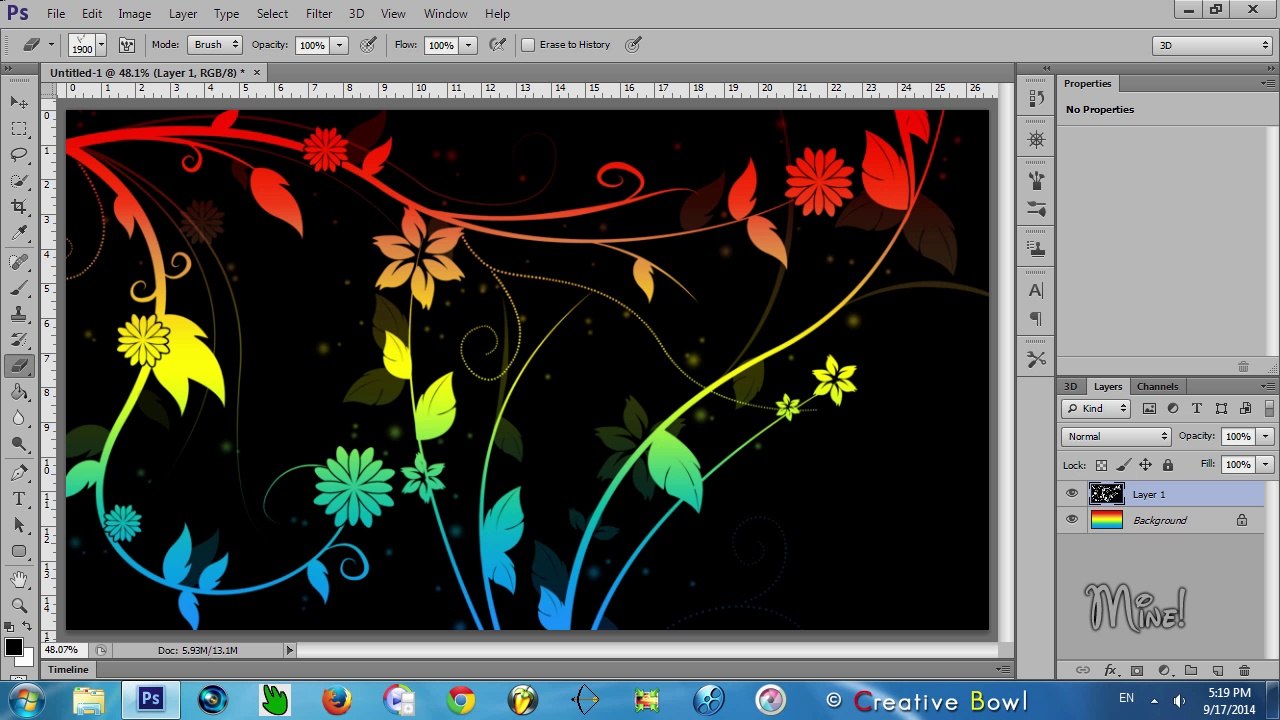1280x720 pixels.
Task: Toggle type layer filter
Action: (x=1197, y=408)
